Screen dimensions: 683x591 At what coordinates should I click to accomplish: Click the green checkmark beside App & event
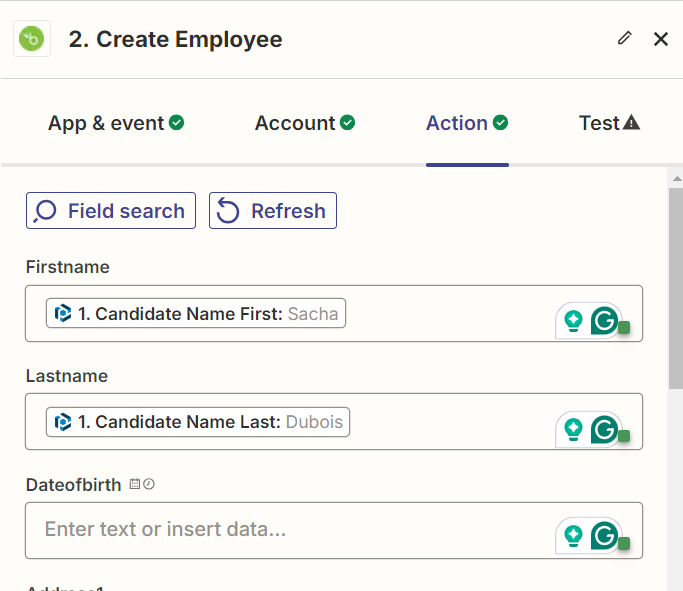tap(176, 123)
